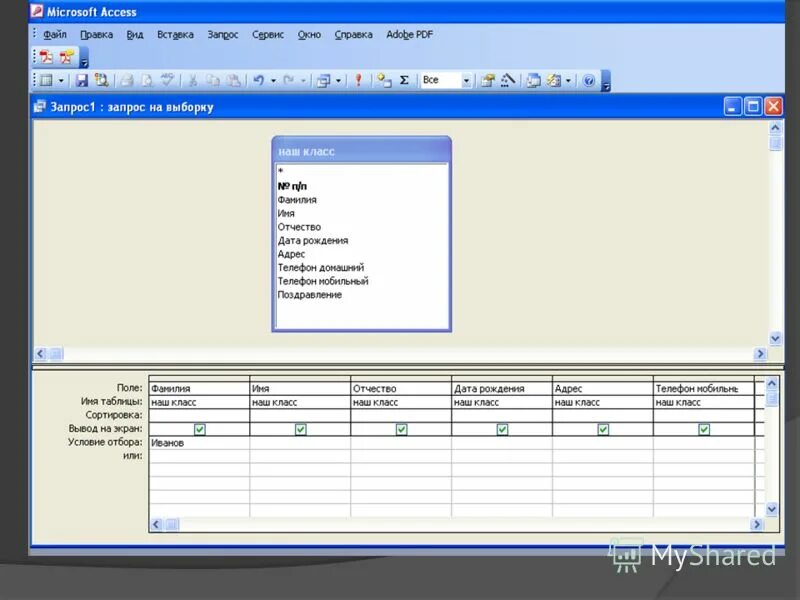Screen dimensions: 800x600
Task: Open the Запрос menu
Action: 223,35
